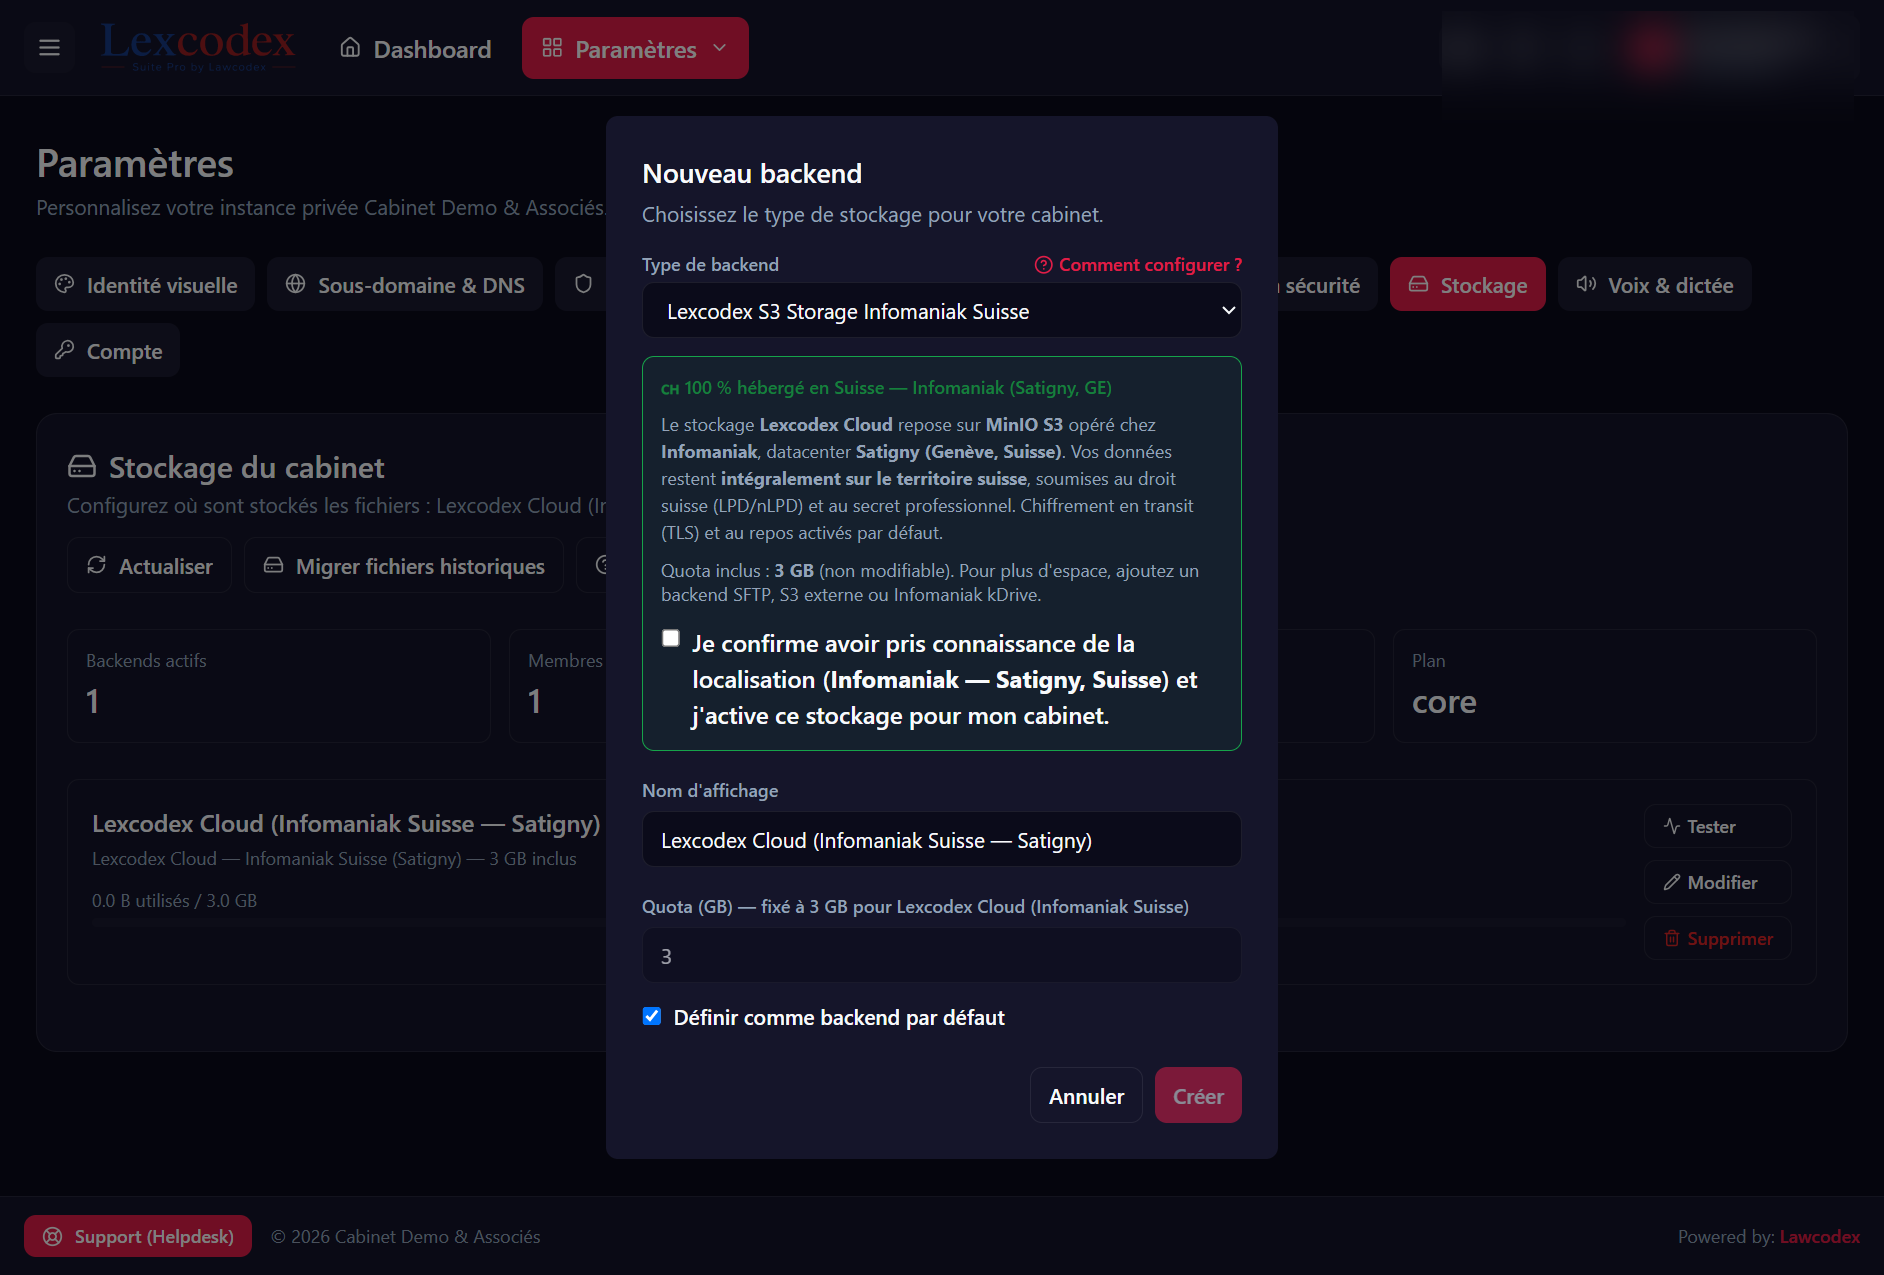
Task: Open the hamburger sidebar menu
Action: (x=49, y=48)
